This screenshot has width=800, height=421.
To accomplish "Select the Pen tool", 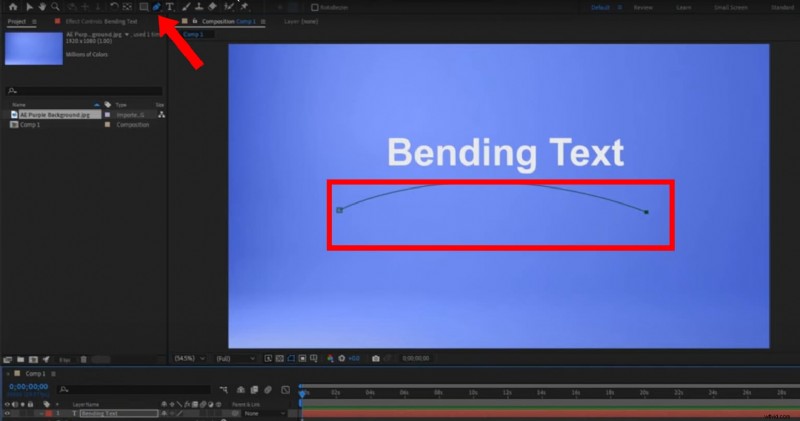I will coord(157,7).
